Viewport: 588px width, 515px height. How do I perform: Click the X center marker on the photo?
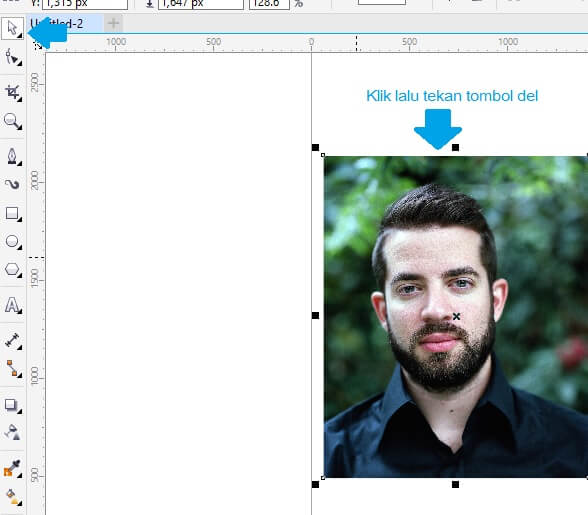click(456, 316)
